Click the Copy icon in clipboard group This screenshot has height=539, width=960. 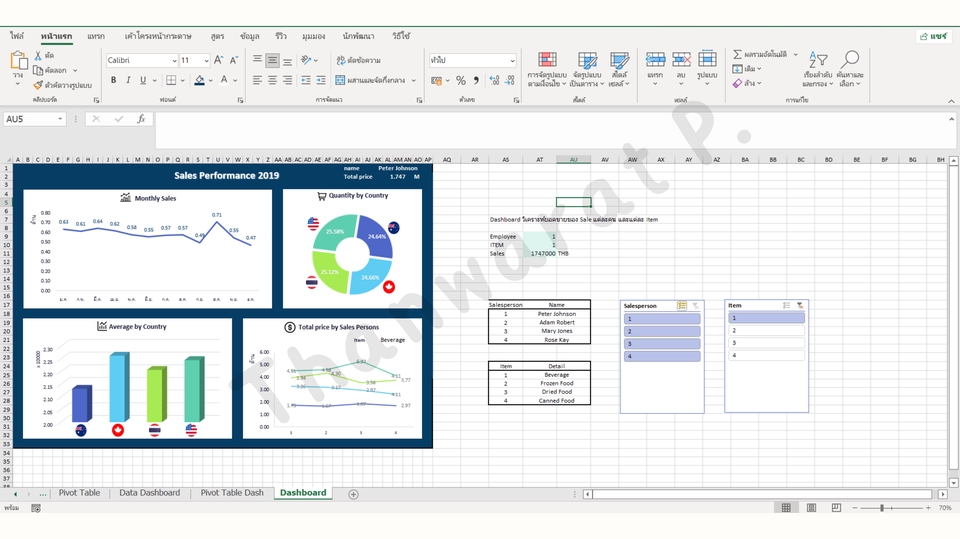(x=38, y=70)
